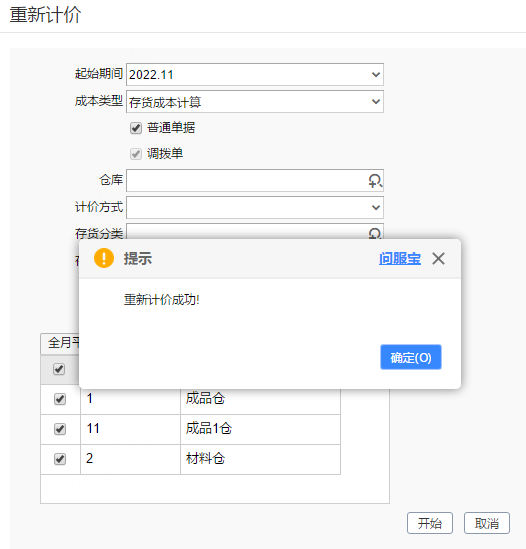Select the 材料仓 table row

click(191, 459)
